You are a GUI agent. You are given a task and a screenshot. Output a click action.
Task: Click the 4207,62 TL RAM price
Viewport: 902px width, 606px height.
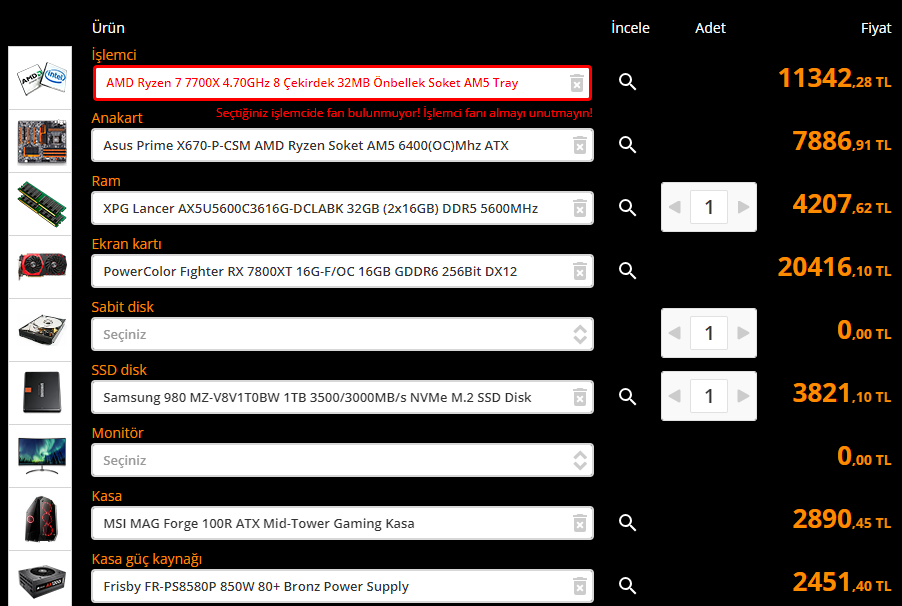[842, 204]
